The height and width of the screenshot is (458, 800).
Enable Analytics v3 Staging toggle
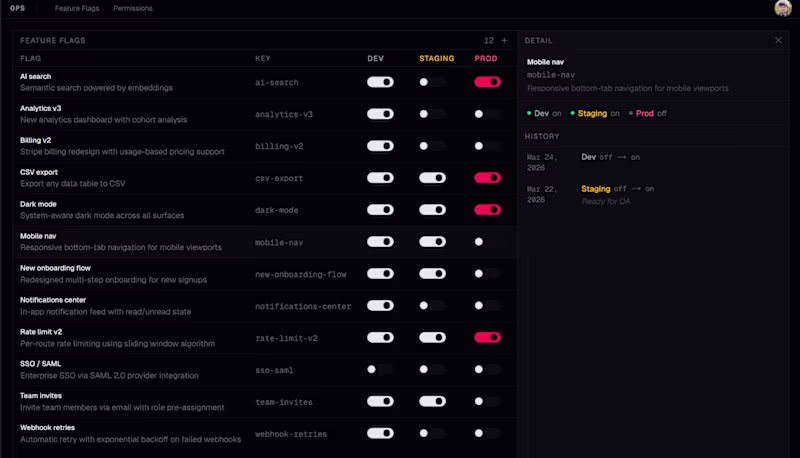point(432,114)
